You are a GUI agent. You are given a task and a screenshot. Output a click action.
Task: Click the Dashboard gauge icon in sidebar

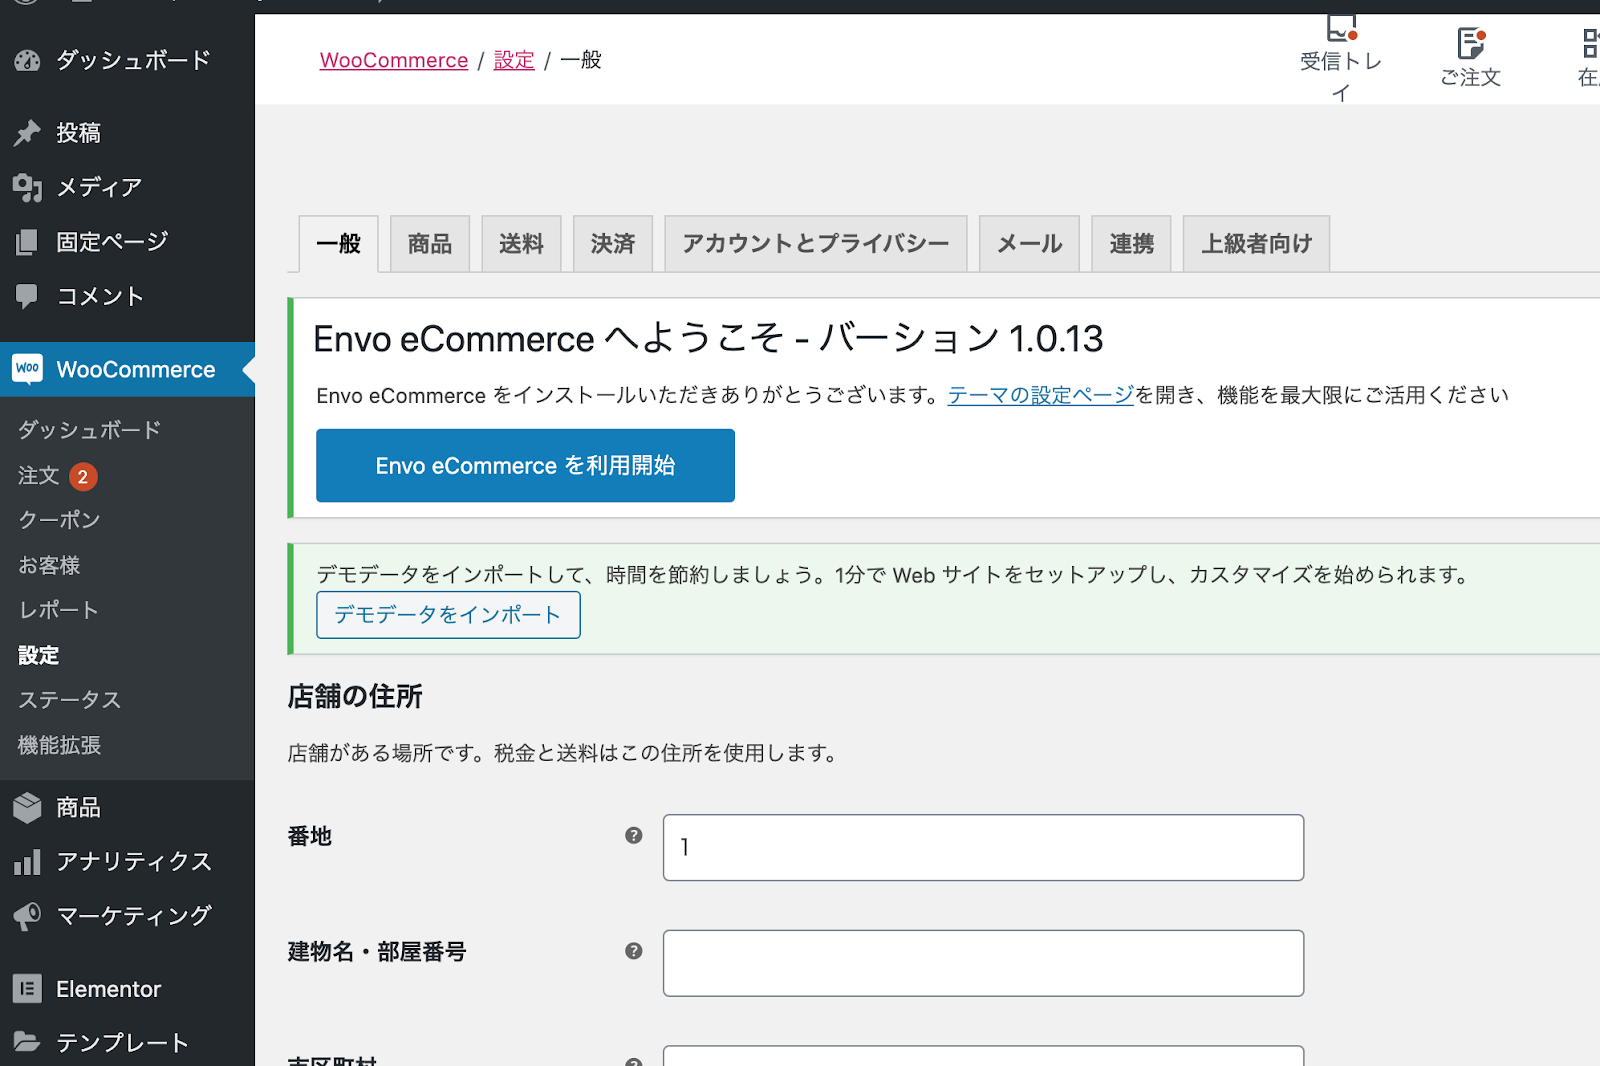click(x=27, y=61)
